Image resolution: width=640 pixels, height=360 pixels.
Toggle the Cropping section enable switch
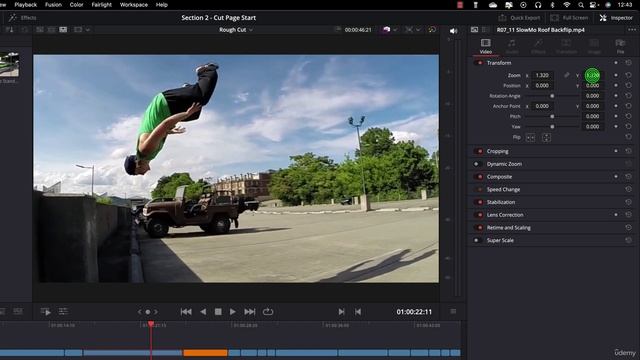point(479,151)
